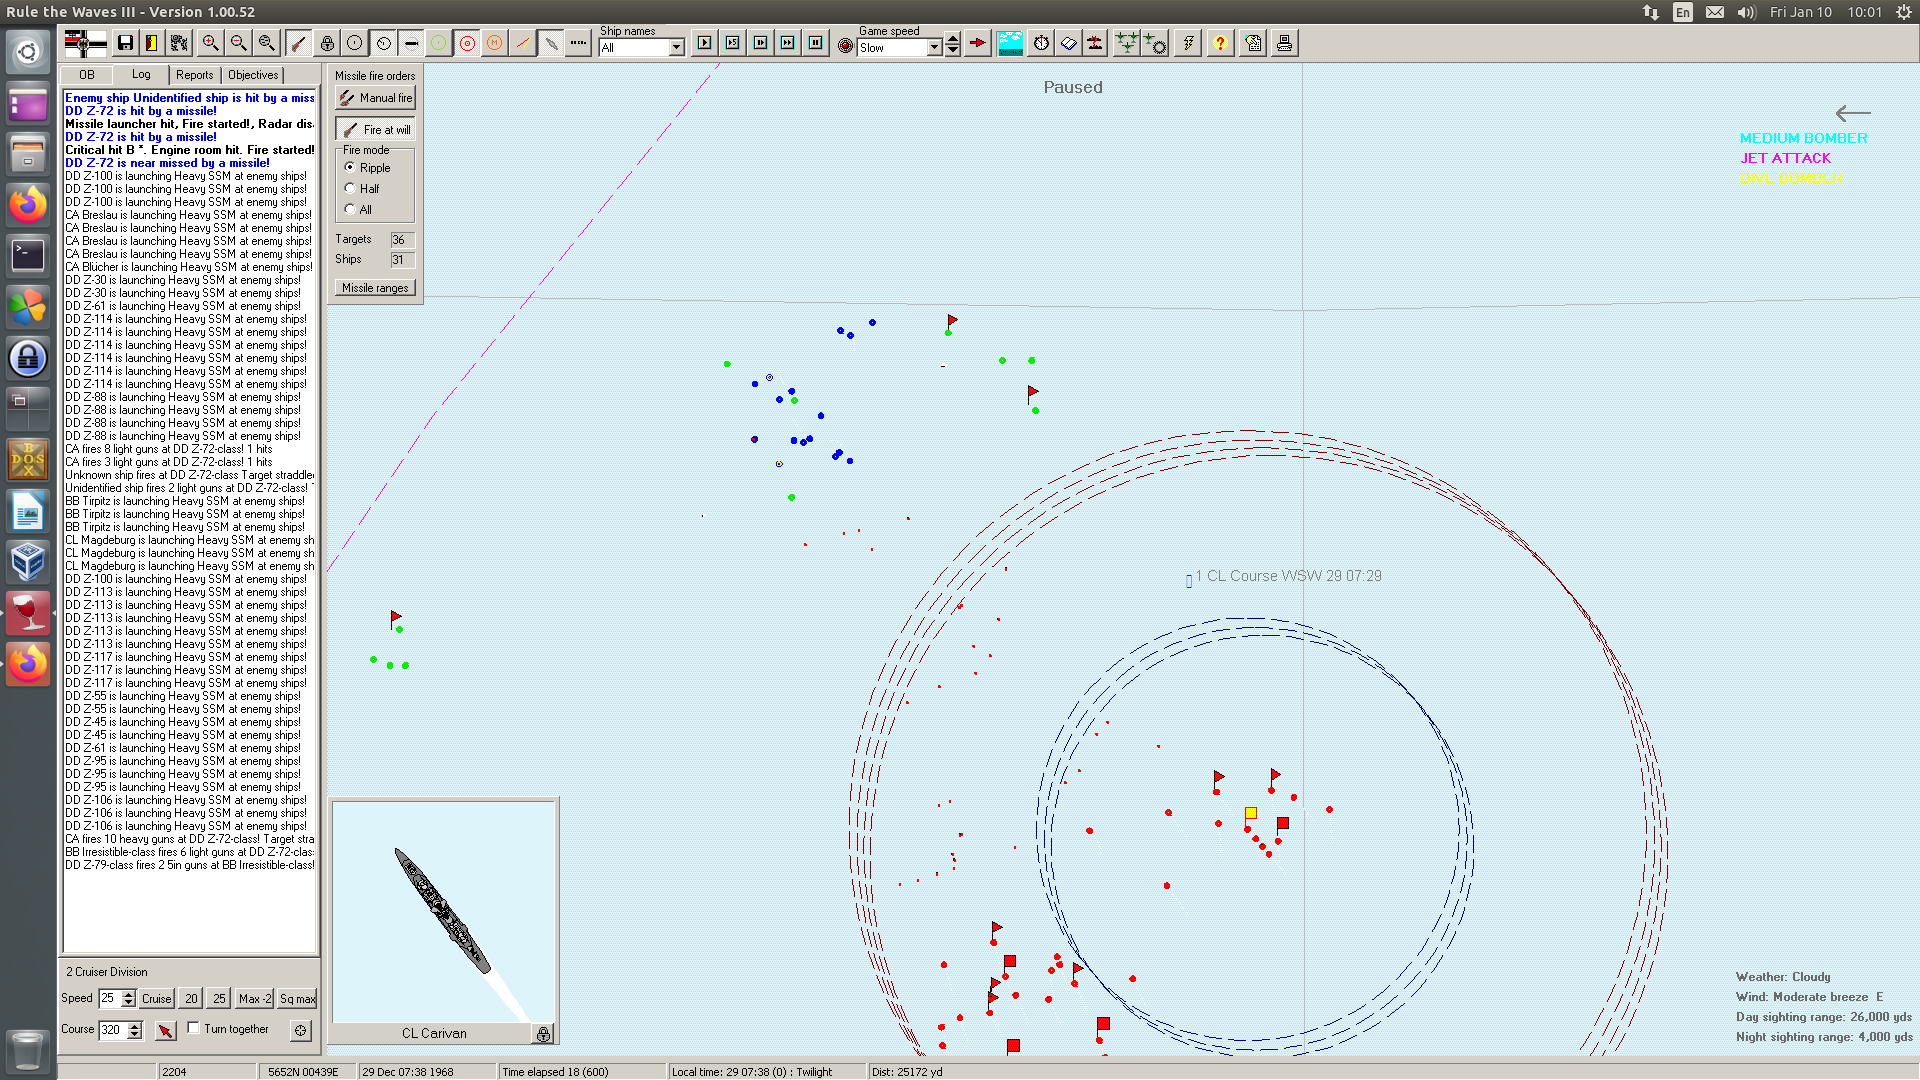
Task: Decrease game speed with the down arrow
Action: click(952, 51)
